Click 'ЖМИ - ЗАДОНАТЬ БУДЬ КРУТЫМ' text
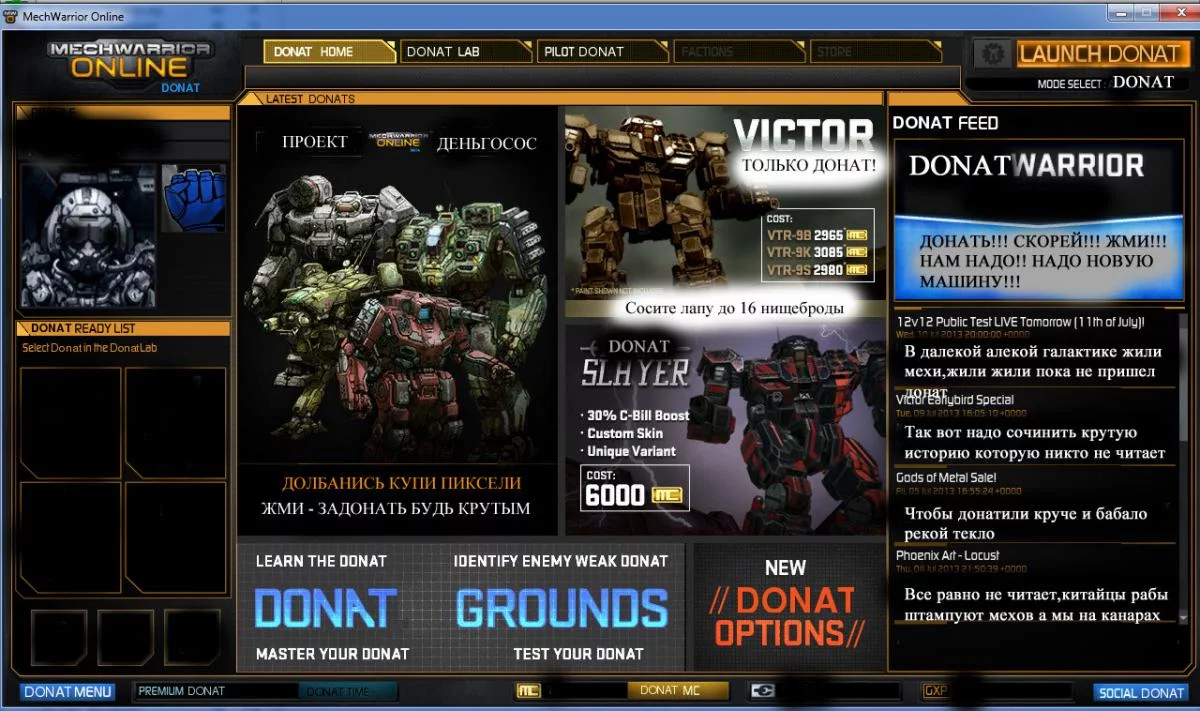Viewport: 1200px width, 711px height. [x=395, y=509]
